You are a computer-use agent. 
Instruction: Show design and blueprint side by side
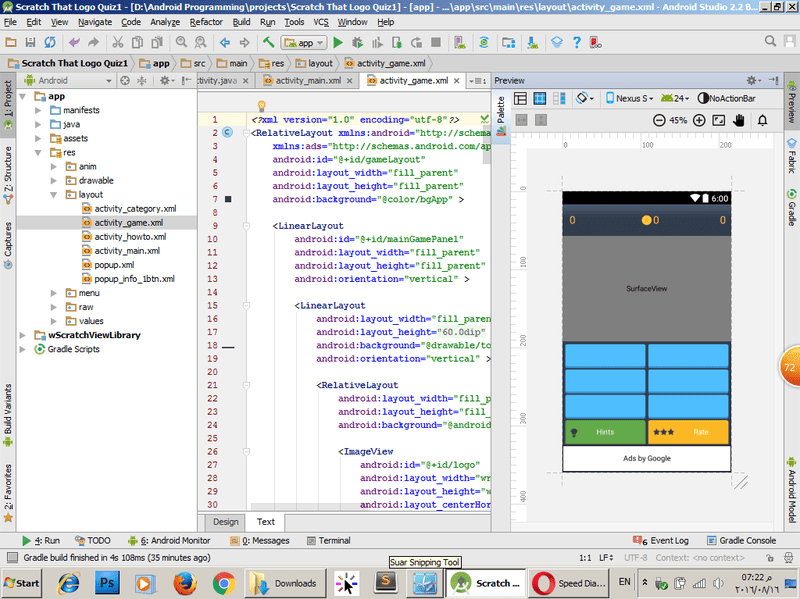[x=560, y=99]
